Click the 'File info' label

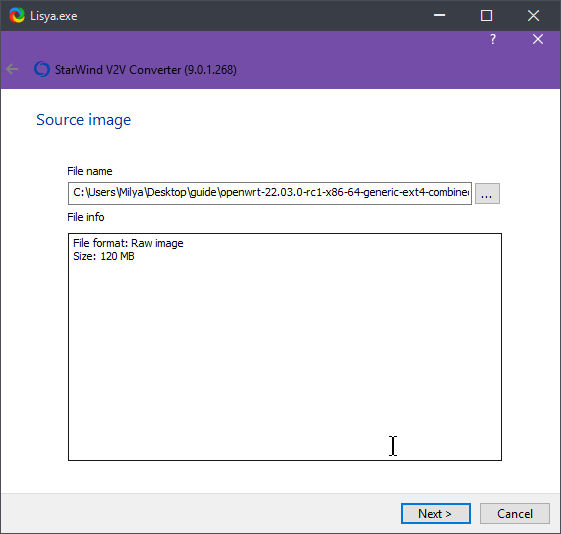click(86, 217)
